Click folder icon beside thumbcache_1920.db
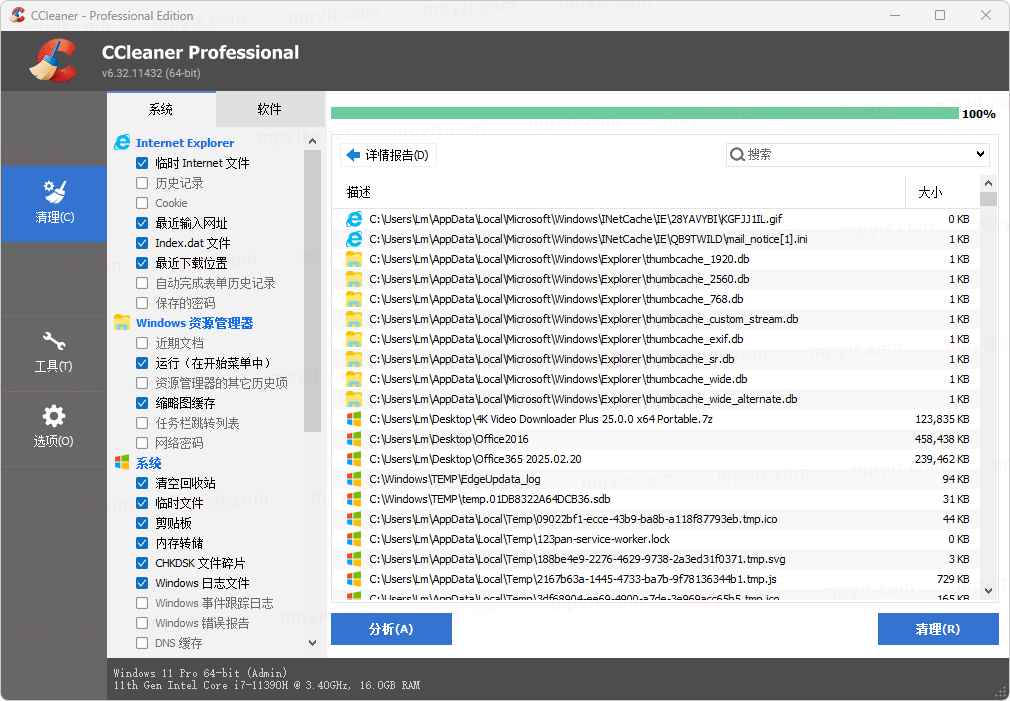Image resolution: width=1010 pixels, height=701 pixels. pyautogui.click(x=354, y=259)
